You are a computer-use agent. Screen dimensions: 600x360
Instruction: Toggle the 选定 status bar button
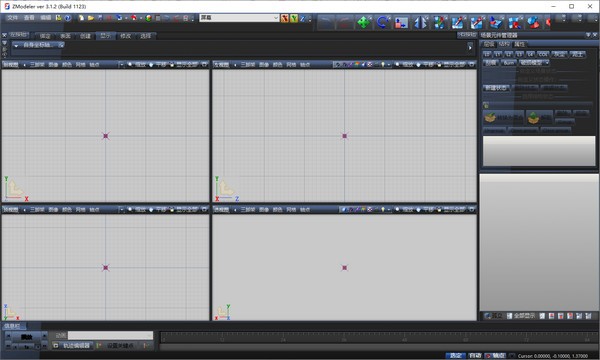pyautogui.click(x=455, y=356)
